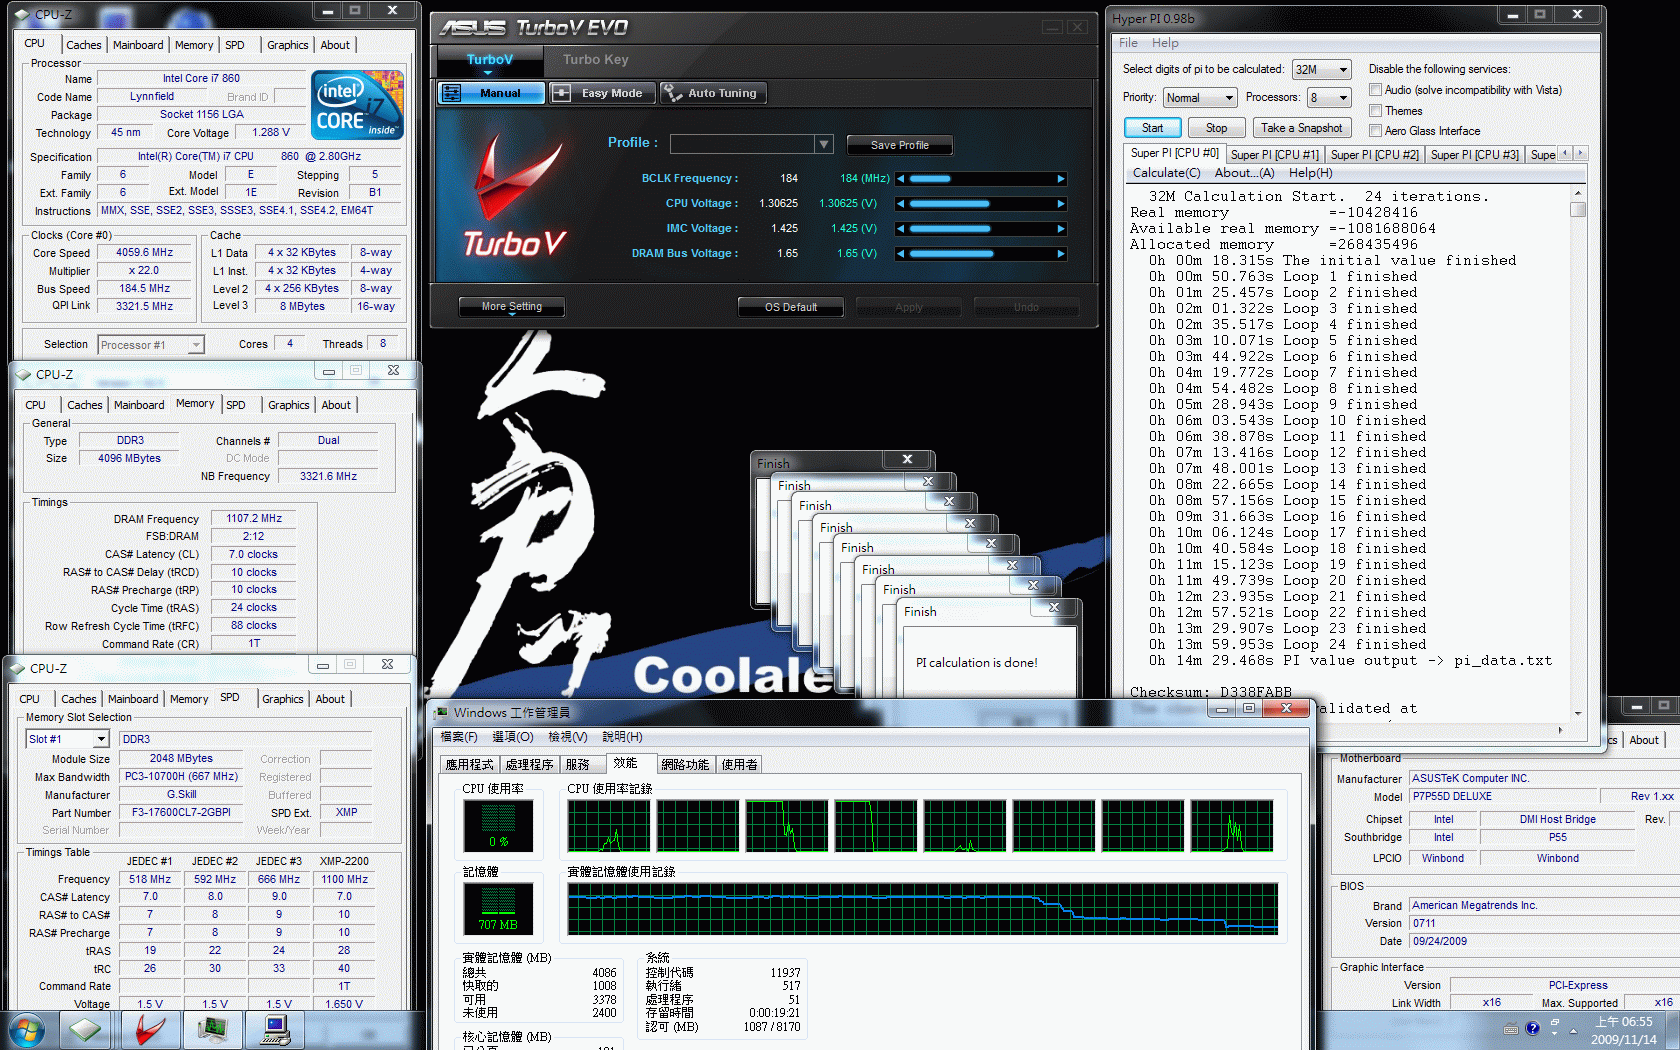
Task: Show hidden tray icons arrow
Action: pyautogui.click(x=1573, y=1030)
